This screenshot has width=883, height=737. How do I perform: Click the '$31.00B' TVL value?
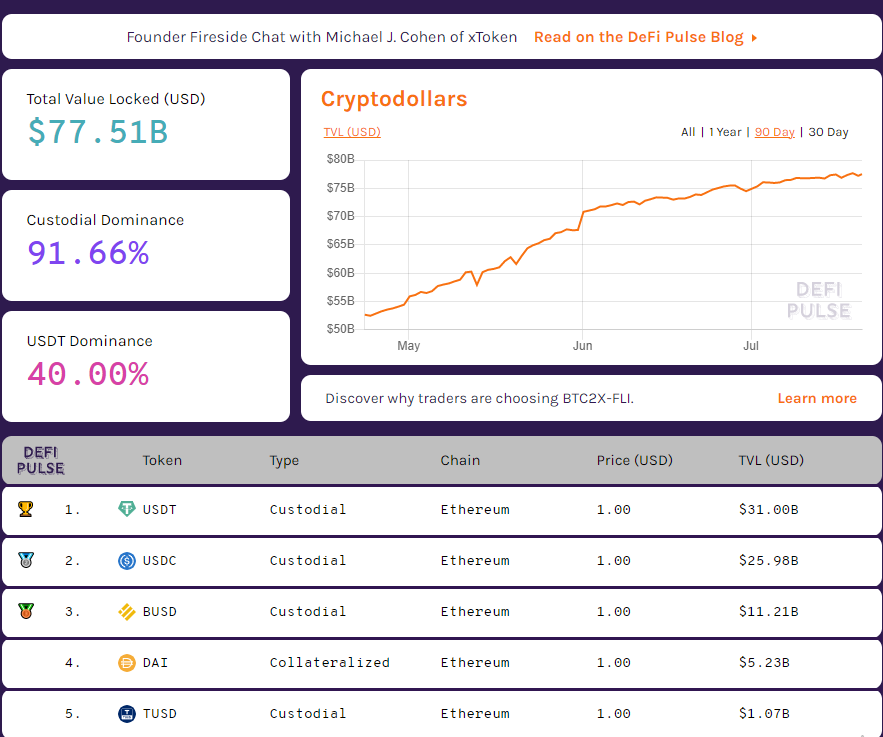click(x=769, y=510)
